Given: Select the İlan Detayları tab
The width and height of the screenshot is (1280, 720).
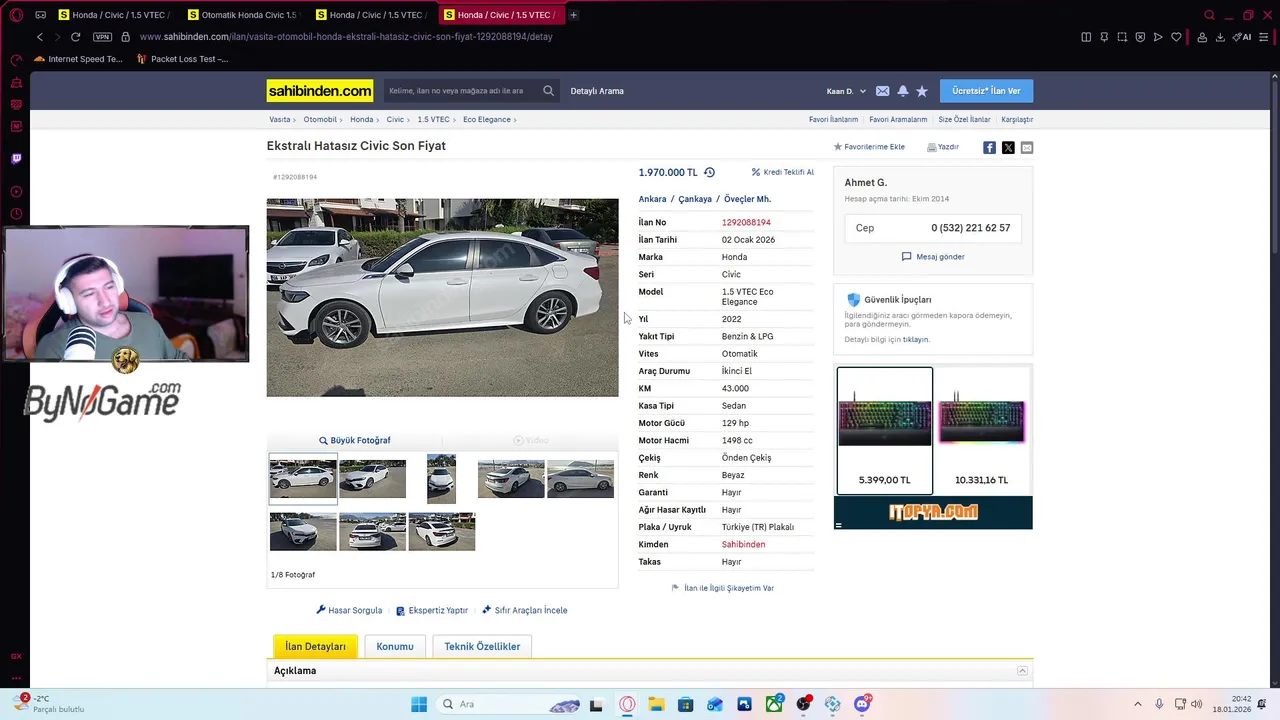Looking at the screenshot, I should [315, 646].
